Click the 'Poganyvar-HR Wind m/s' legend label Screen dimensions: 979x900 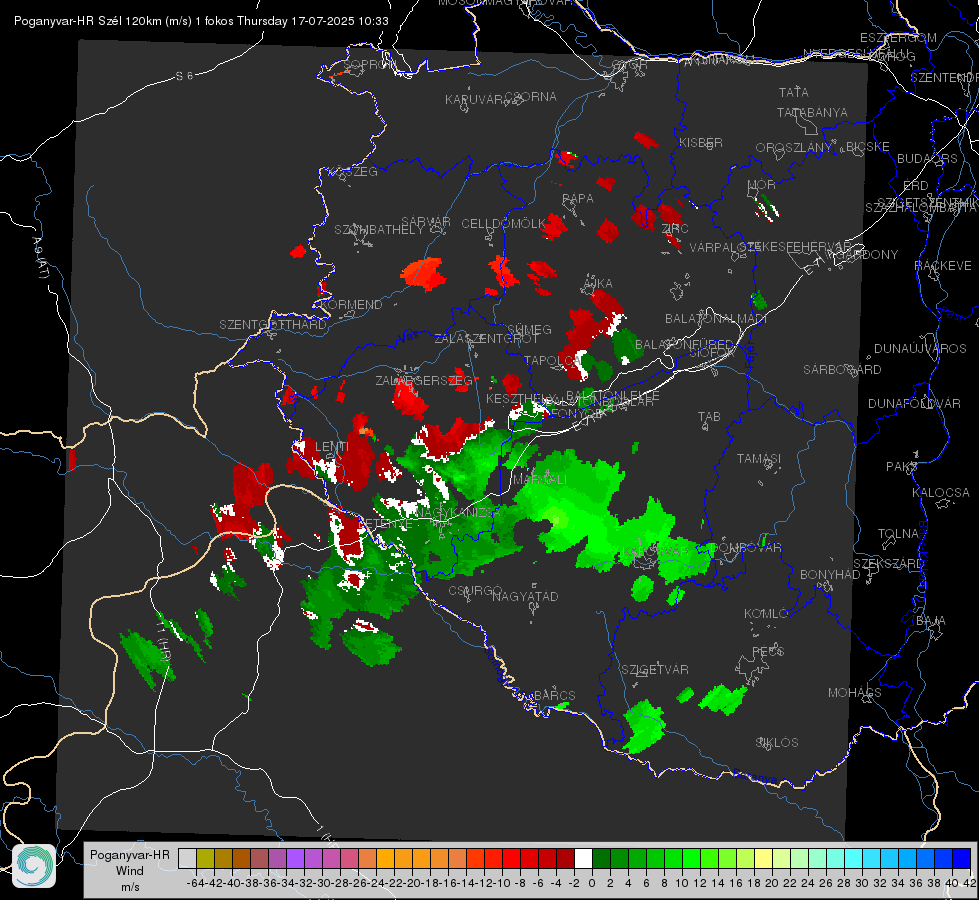[130, 871]
